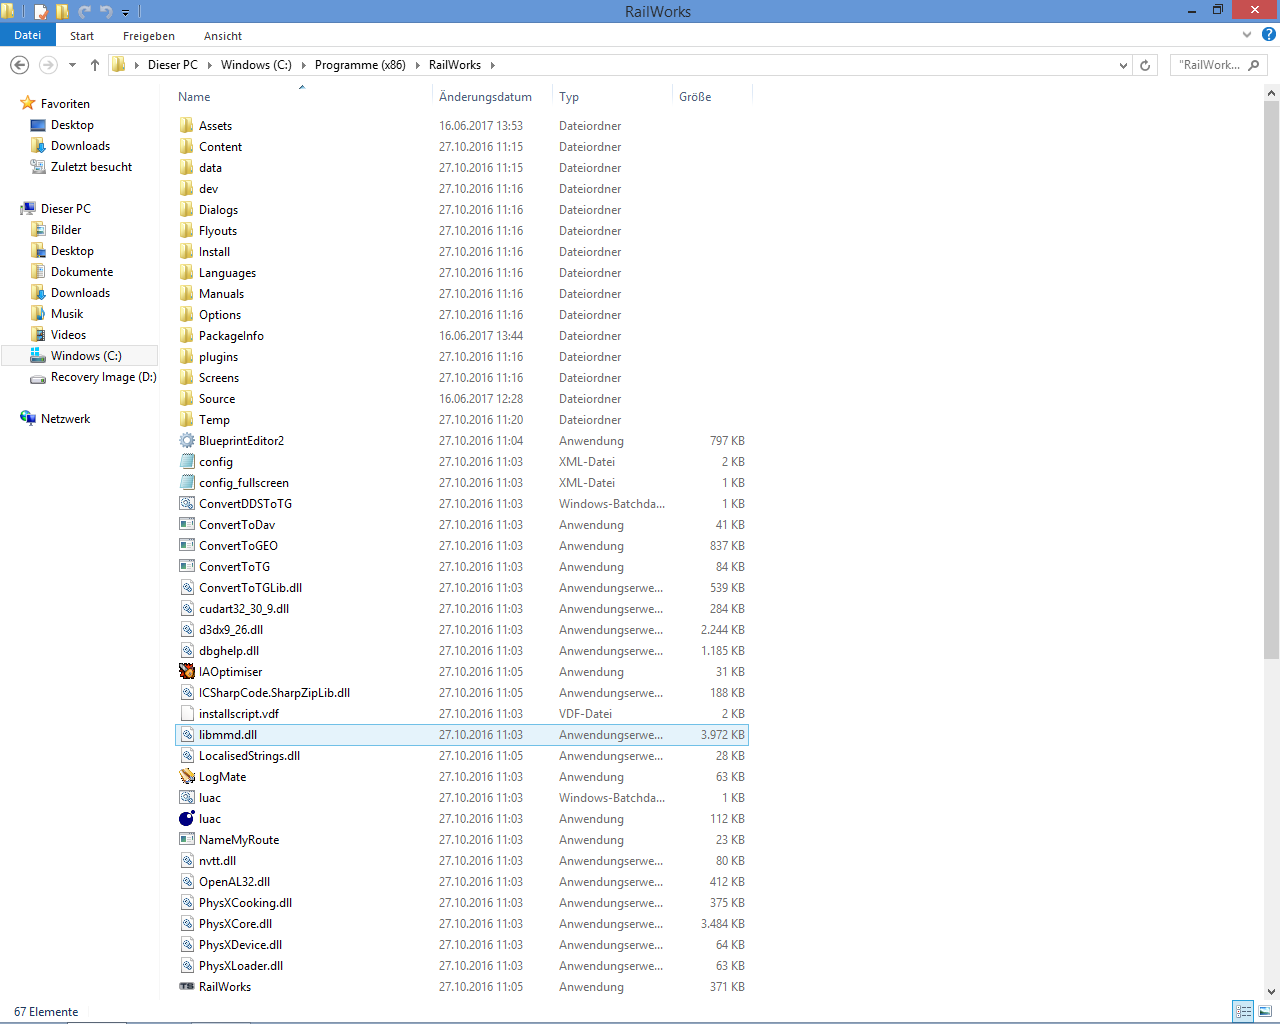Sort by the Name column header
The height and width of the screenshot is (1024, 1280).
[302, 97]
